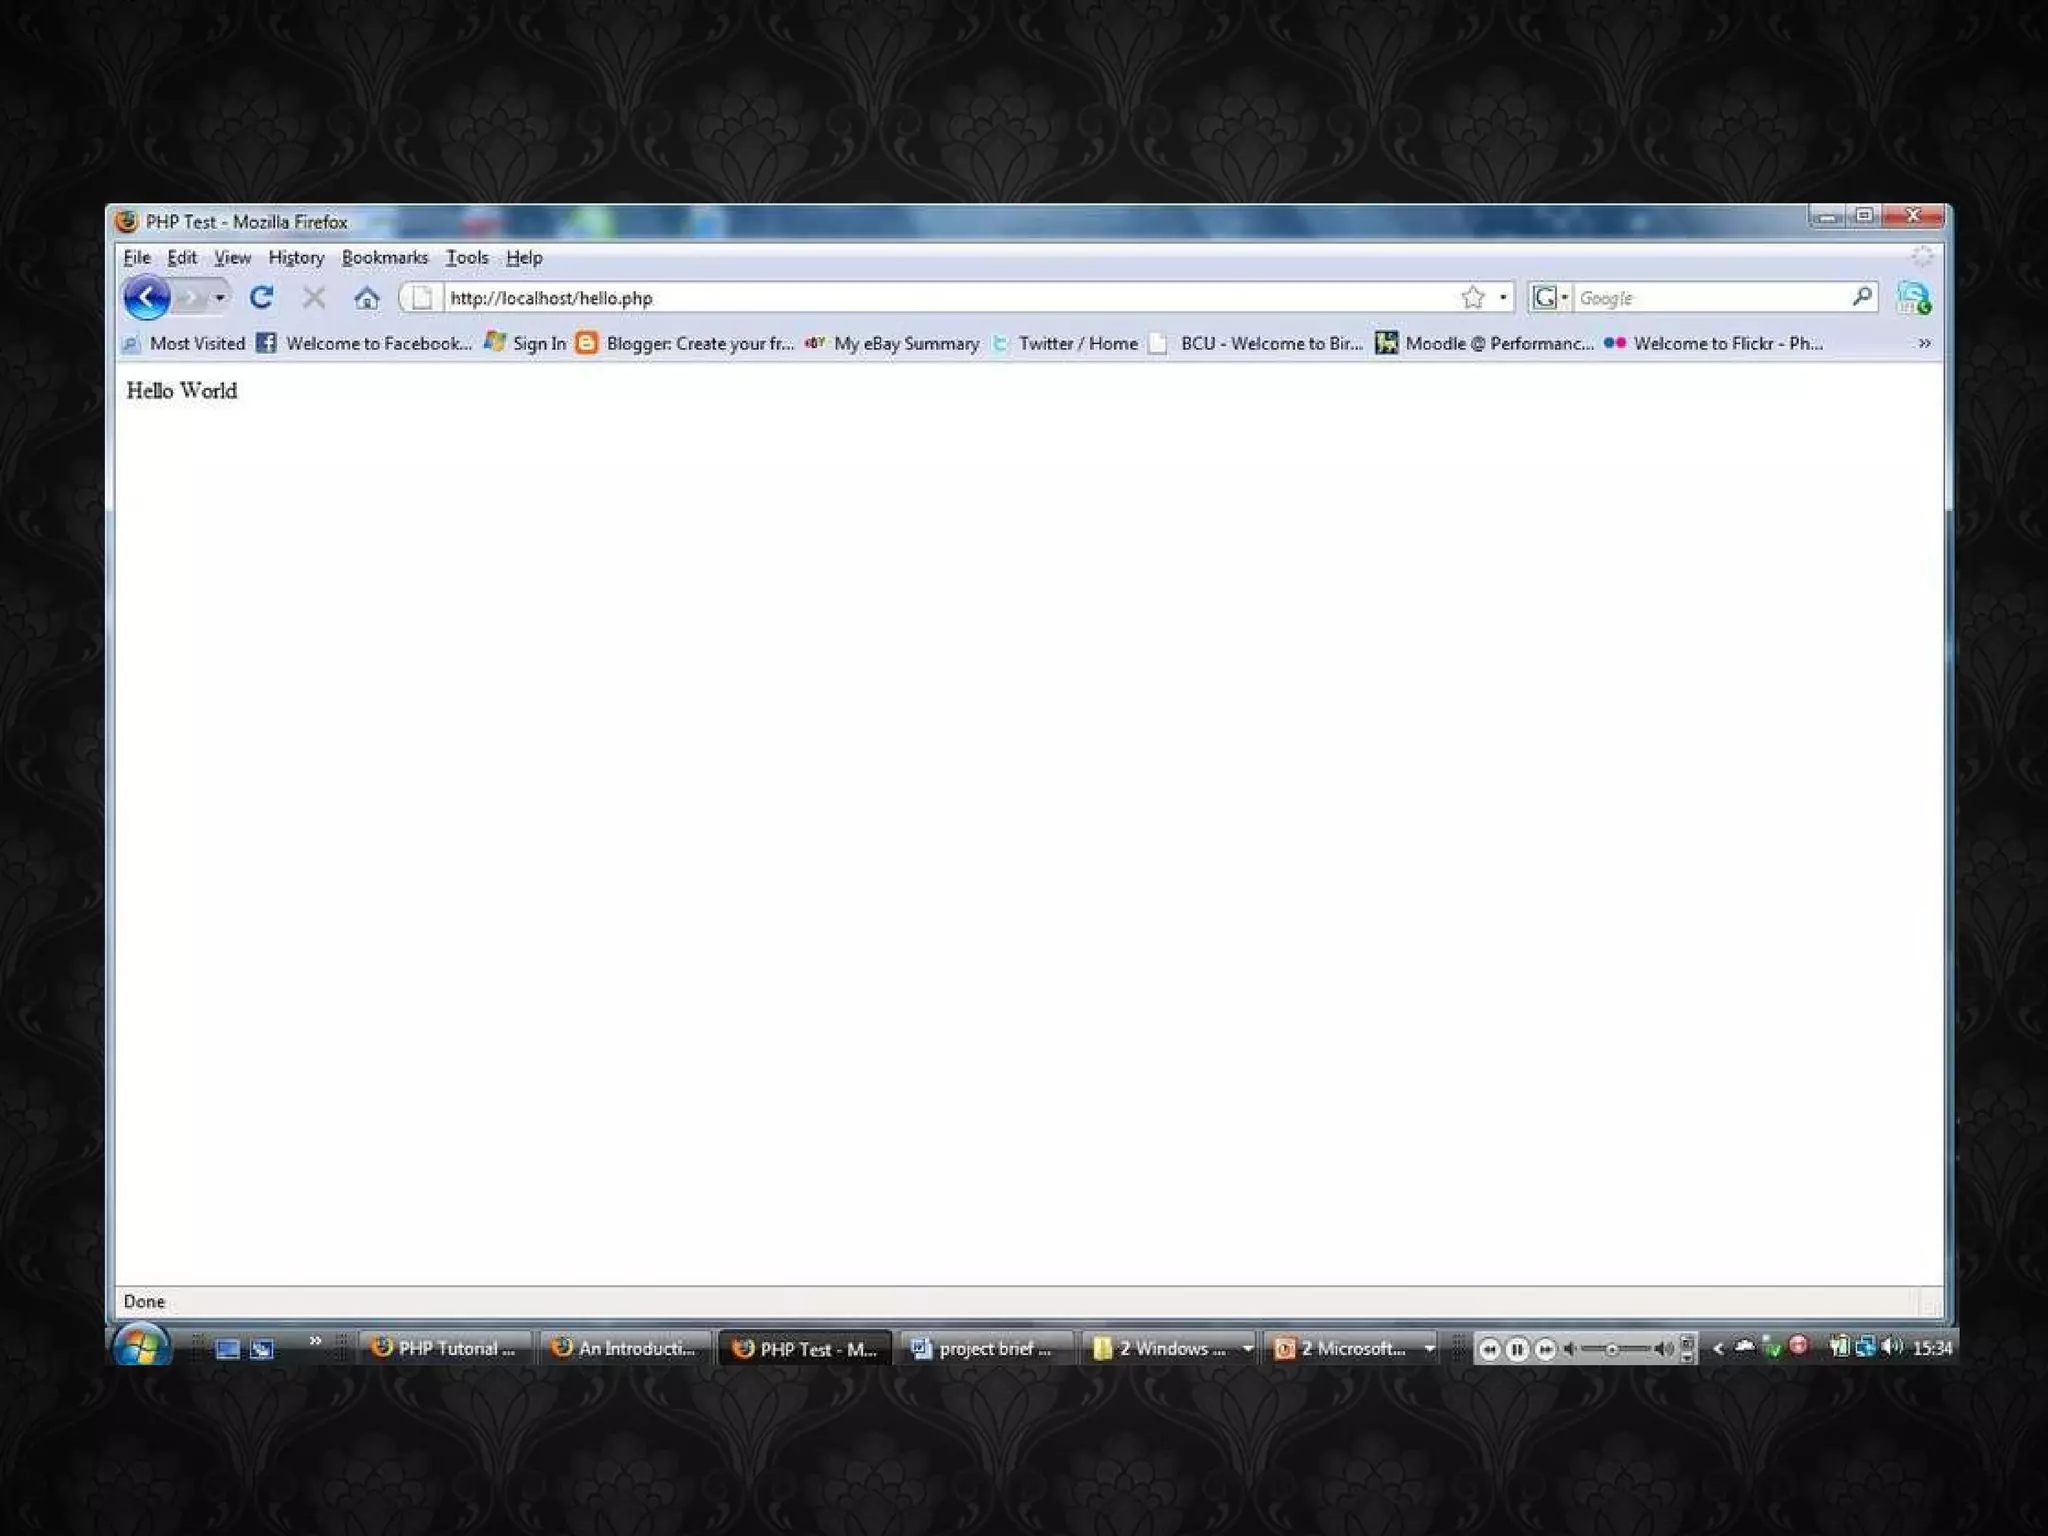Click the red circular tray icon
This screenshot has height=1536, width=2048.
click(1799, 1346)
